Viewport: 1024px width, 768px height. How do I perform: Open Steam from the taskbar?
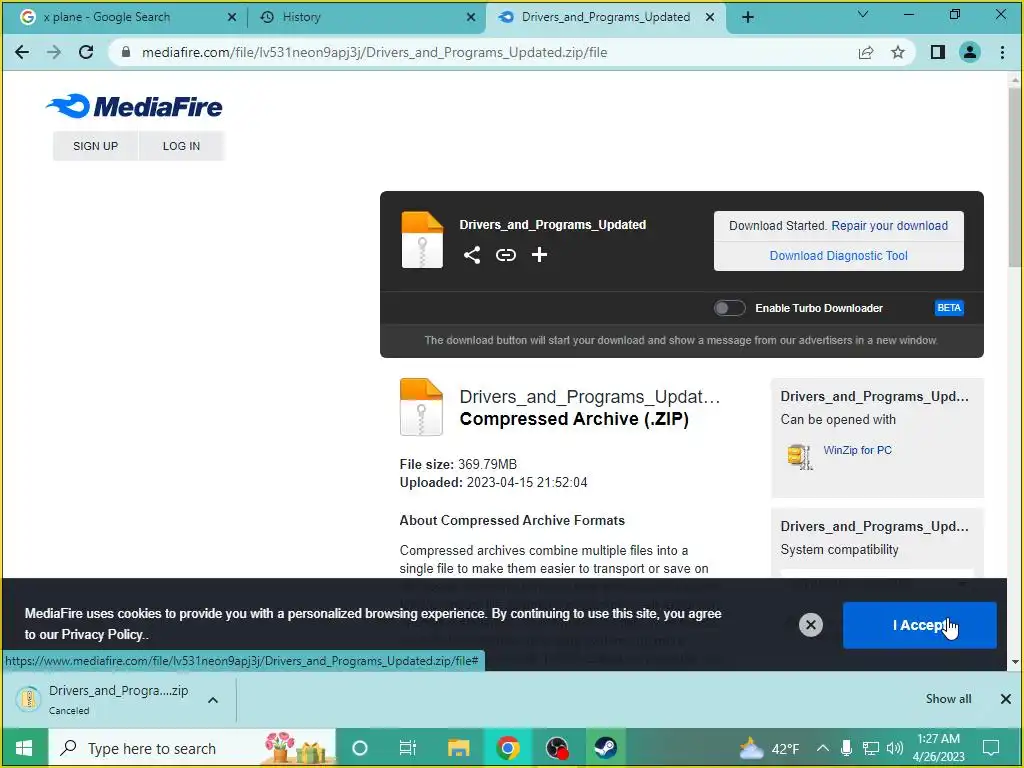point(605,748)
